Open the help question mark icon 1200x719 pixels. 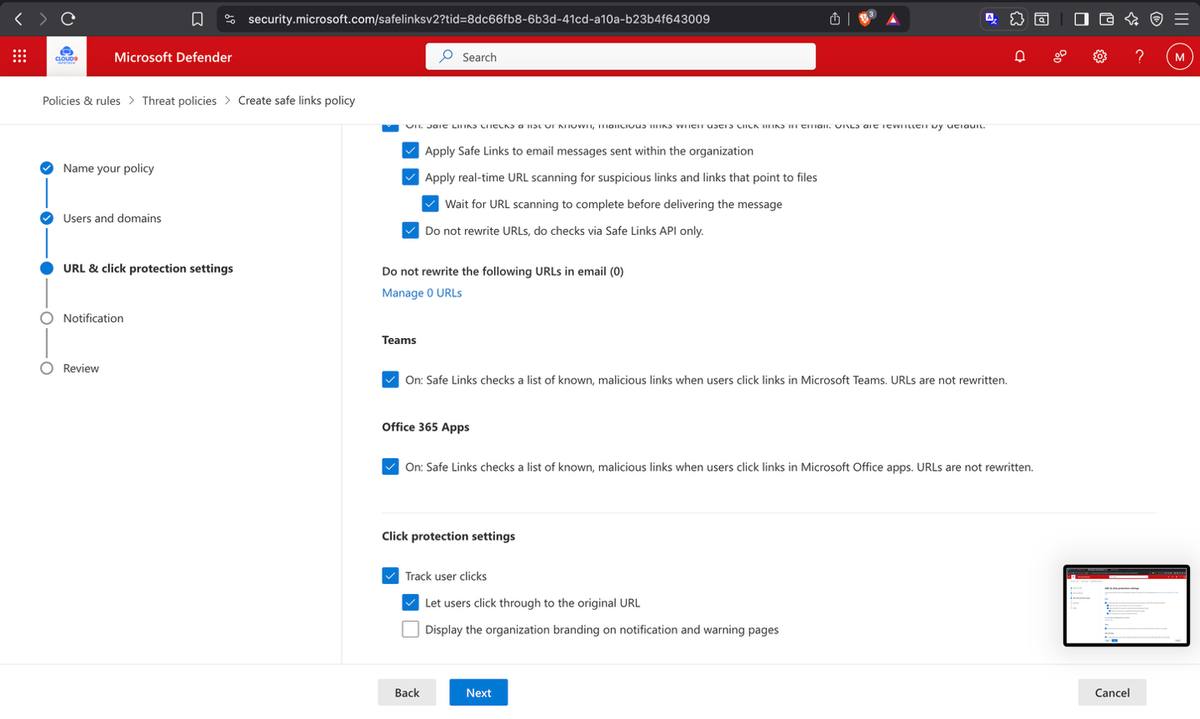(x=1140, y=57)
